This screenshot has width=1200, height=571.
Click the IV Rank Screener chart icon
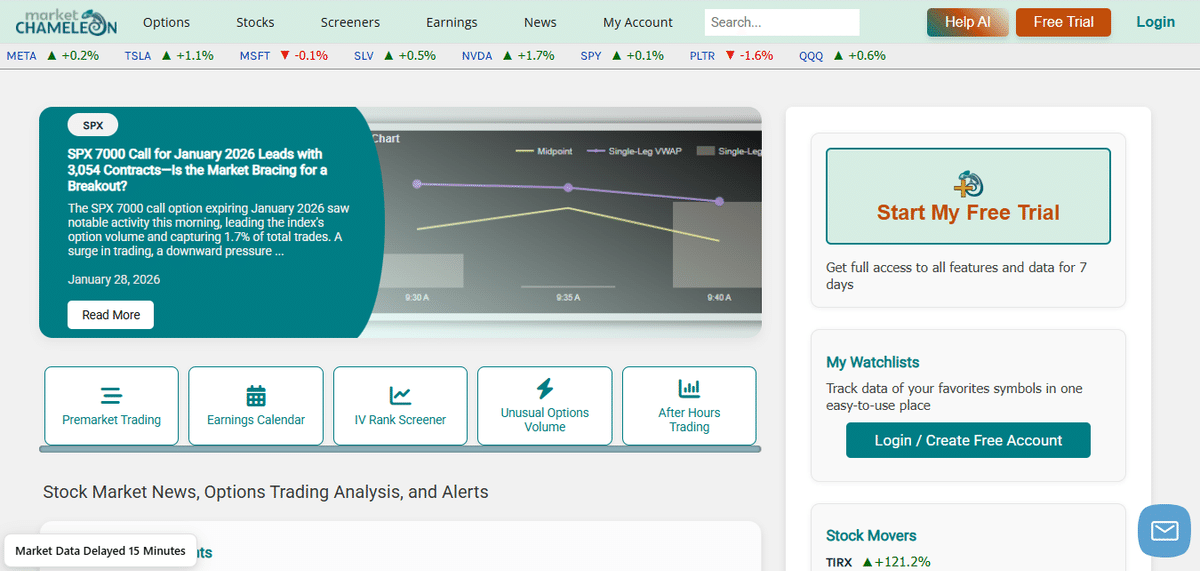point(400,395)
